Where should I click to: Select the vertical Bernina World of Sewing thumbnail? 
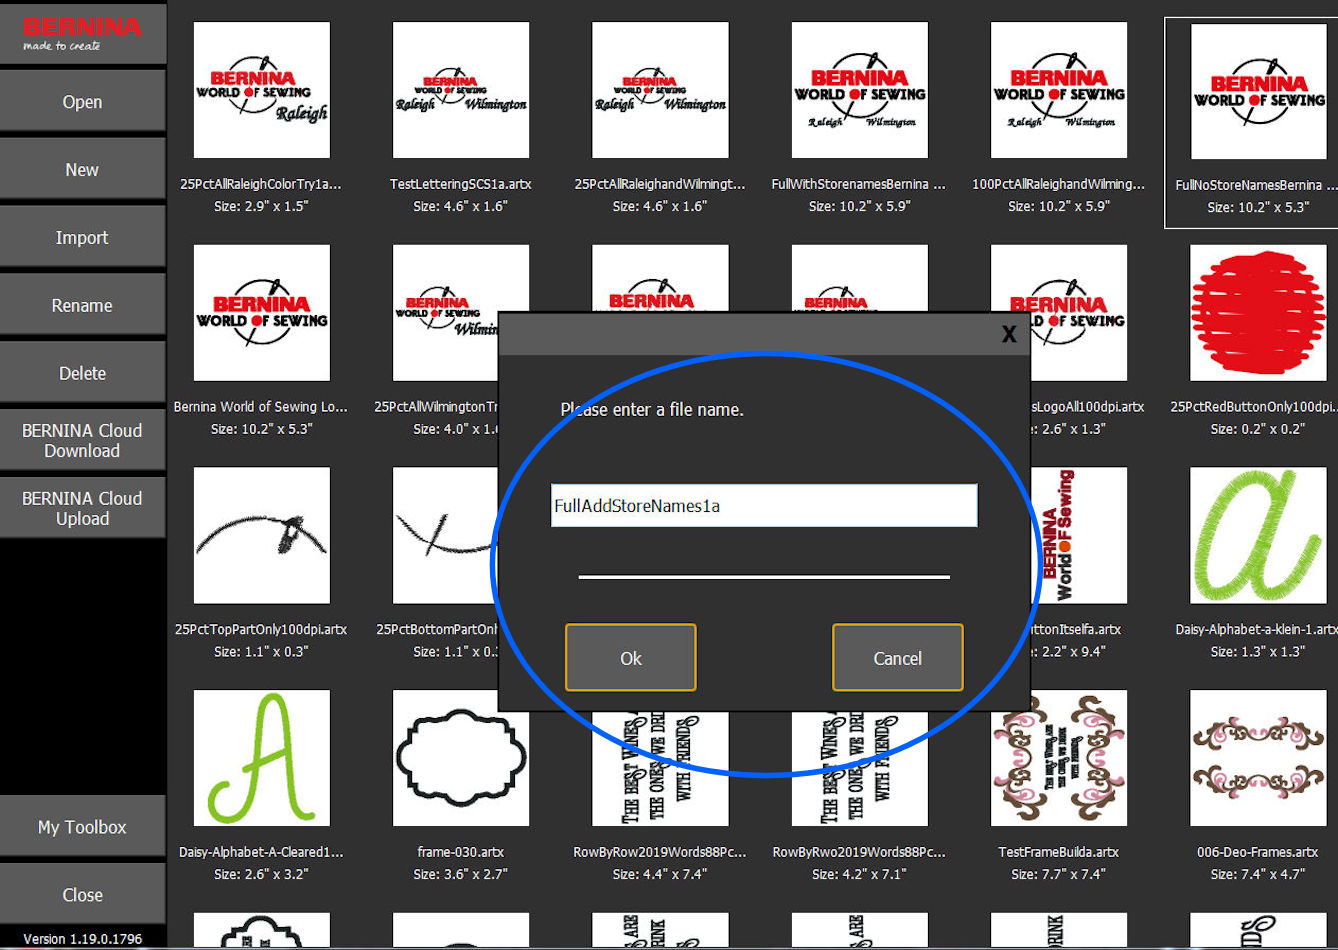tap(1079, 536)
